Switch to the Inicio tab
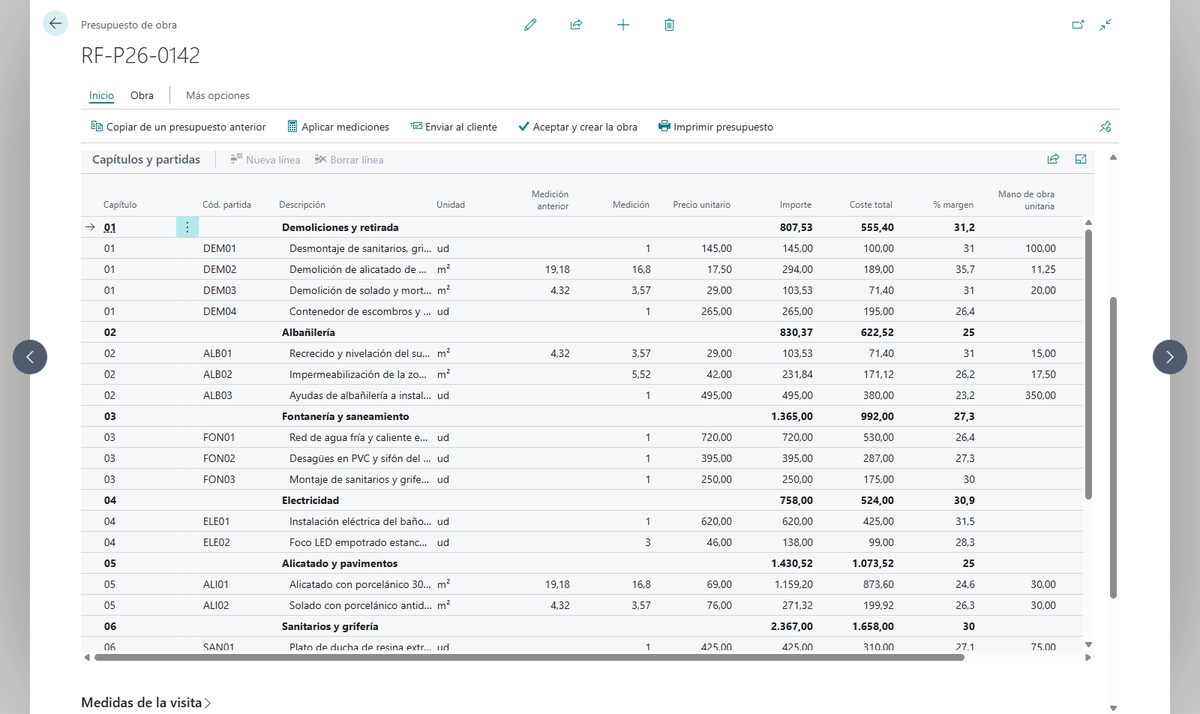 tap(101, 96)
